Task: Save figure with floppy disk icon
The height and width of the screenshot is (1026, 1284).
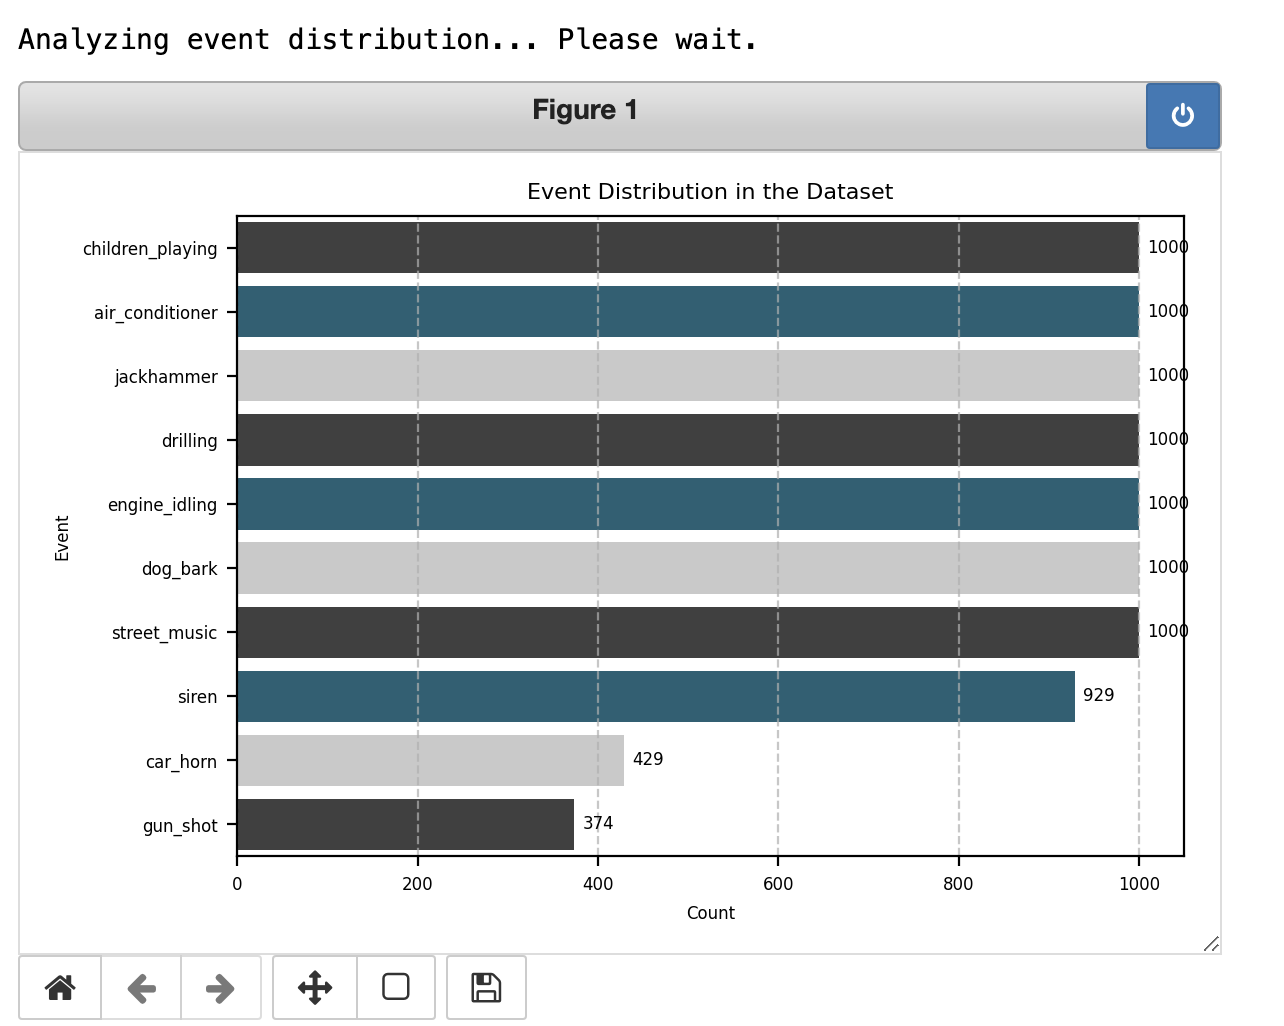Action: pyautogui.click(x=486, y=988)
